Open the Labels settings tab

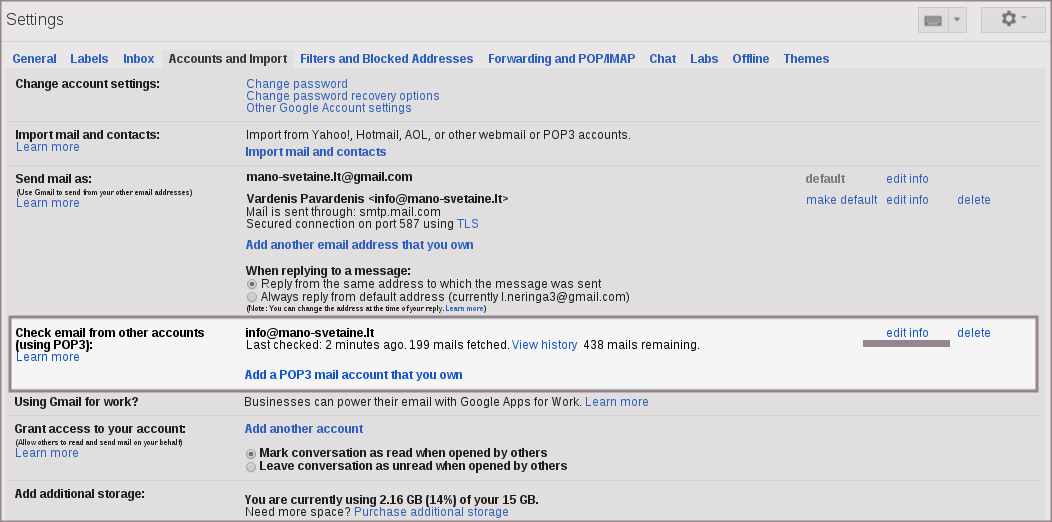coord(89,59)
